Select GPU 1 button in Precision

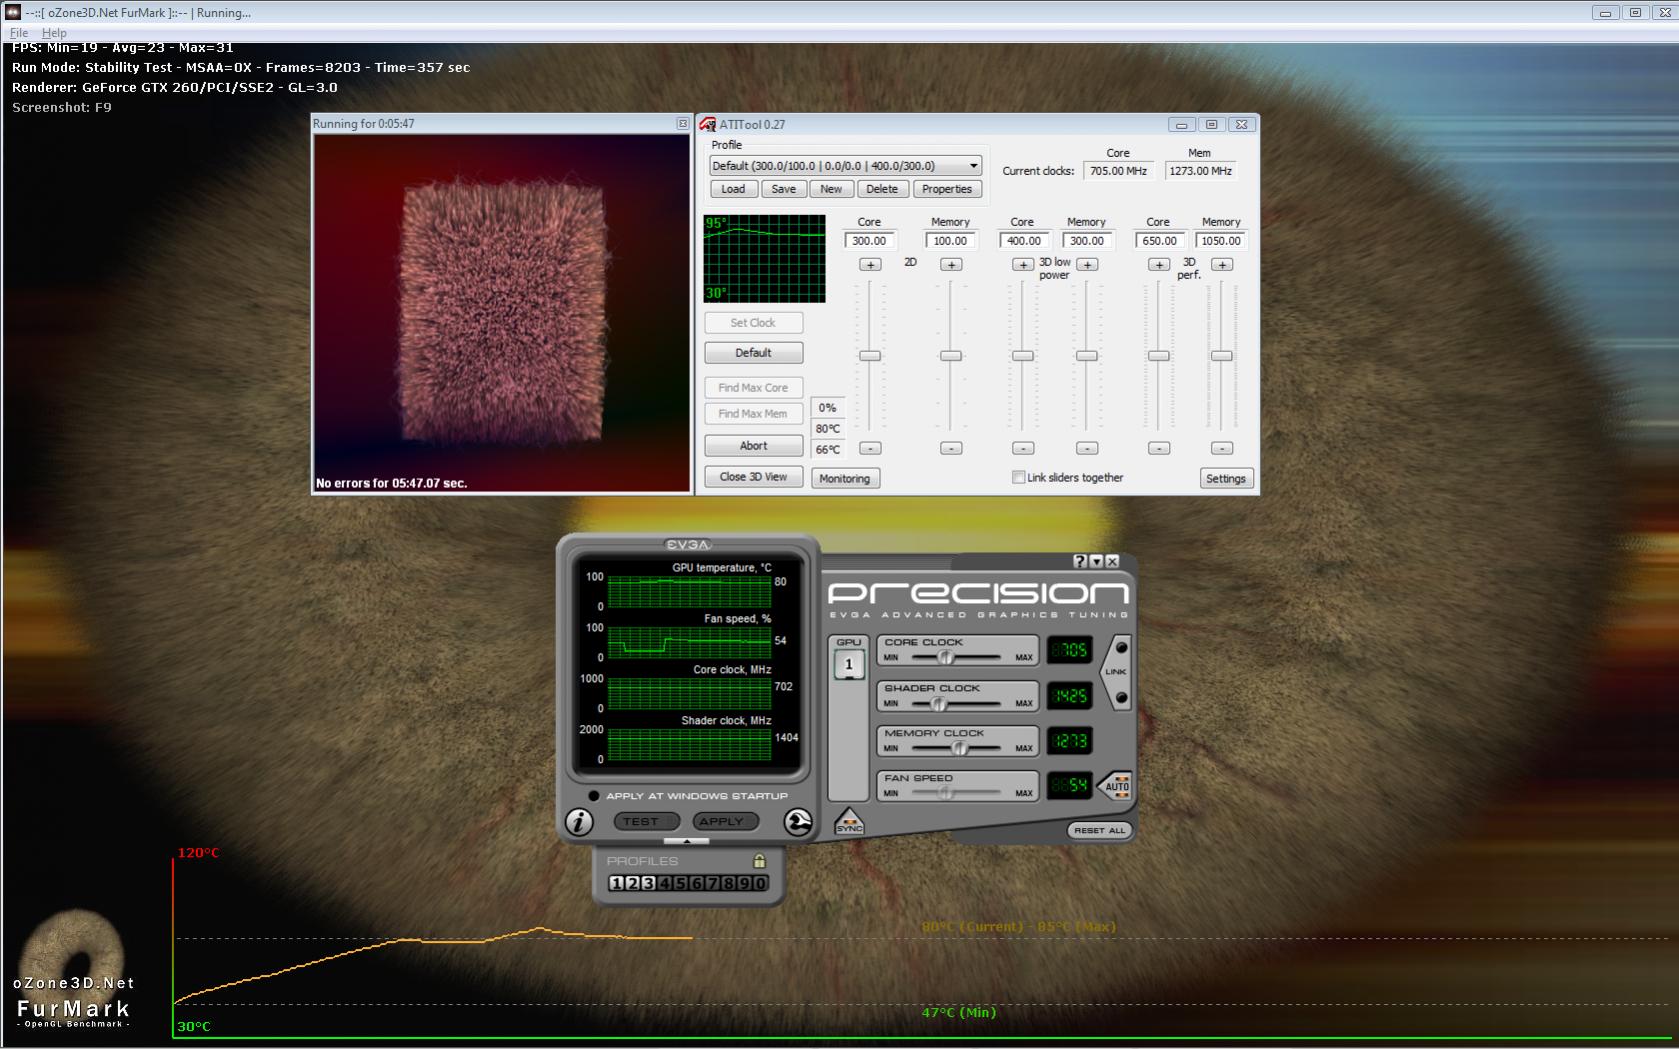[849, 664]
